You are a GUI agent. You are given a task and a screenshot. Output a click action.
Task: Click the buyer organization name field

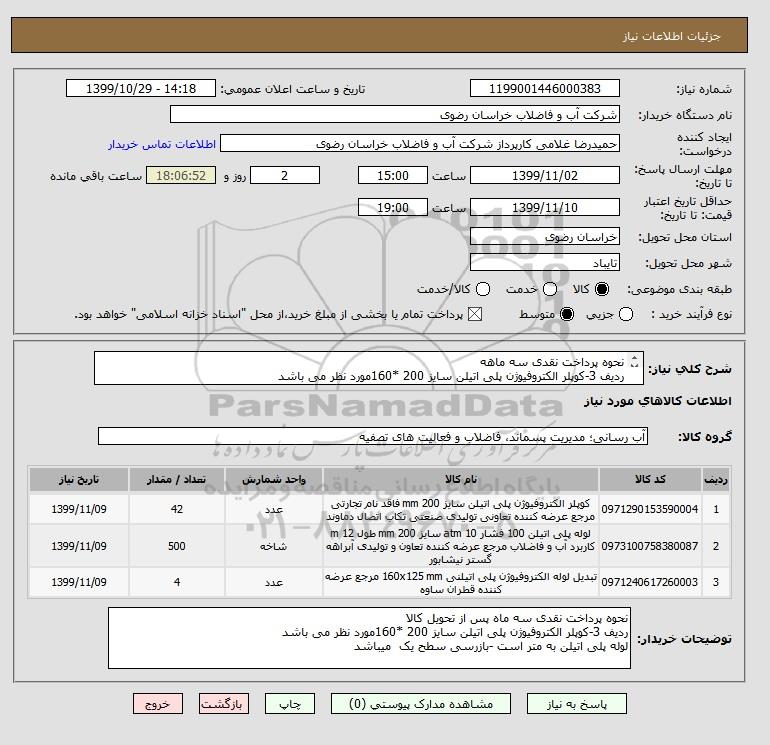tap(395, 114)
